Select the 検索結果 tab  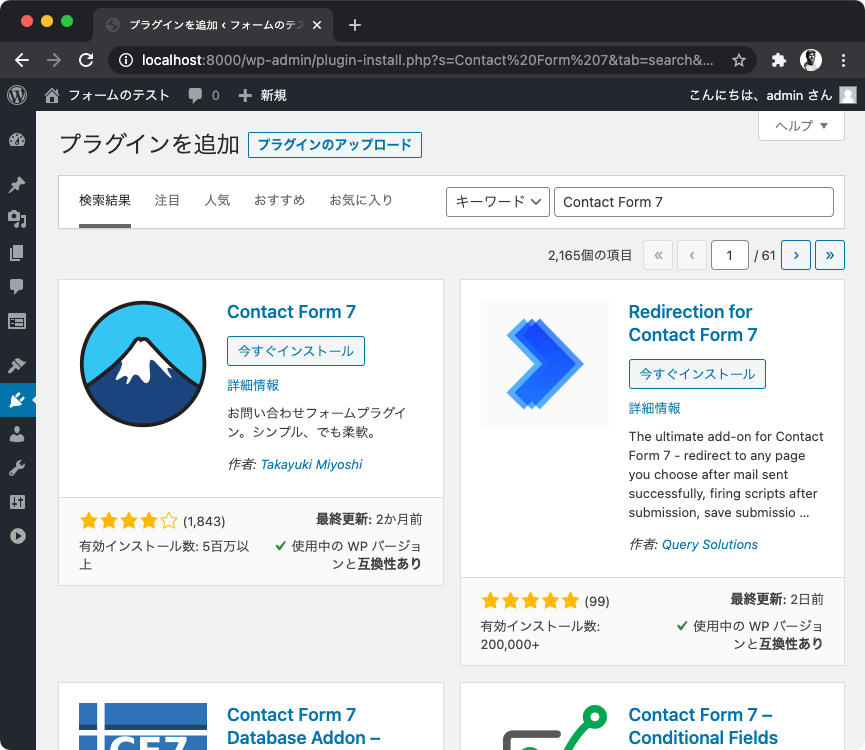(105, 200)
